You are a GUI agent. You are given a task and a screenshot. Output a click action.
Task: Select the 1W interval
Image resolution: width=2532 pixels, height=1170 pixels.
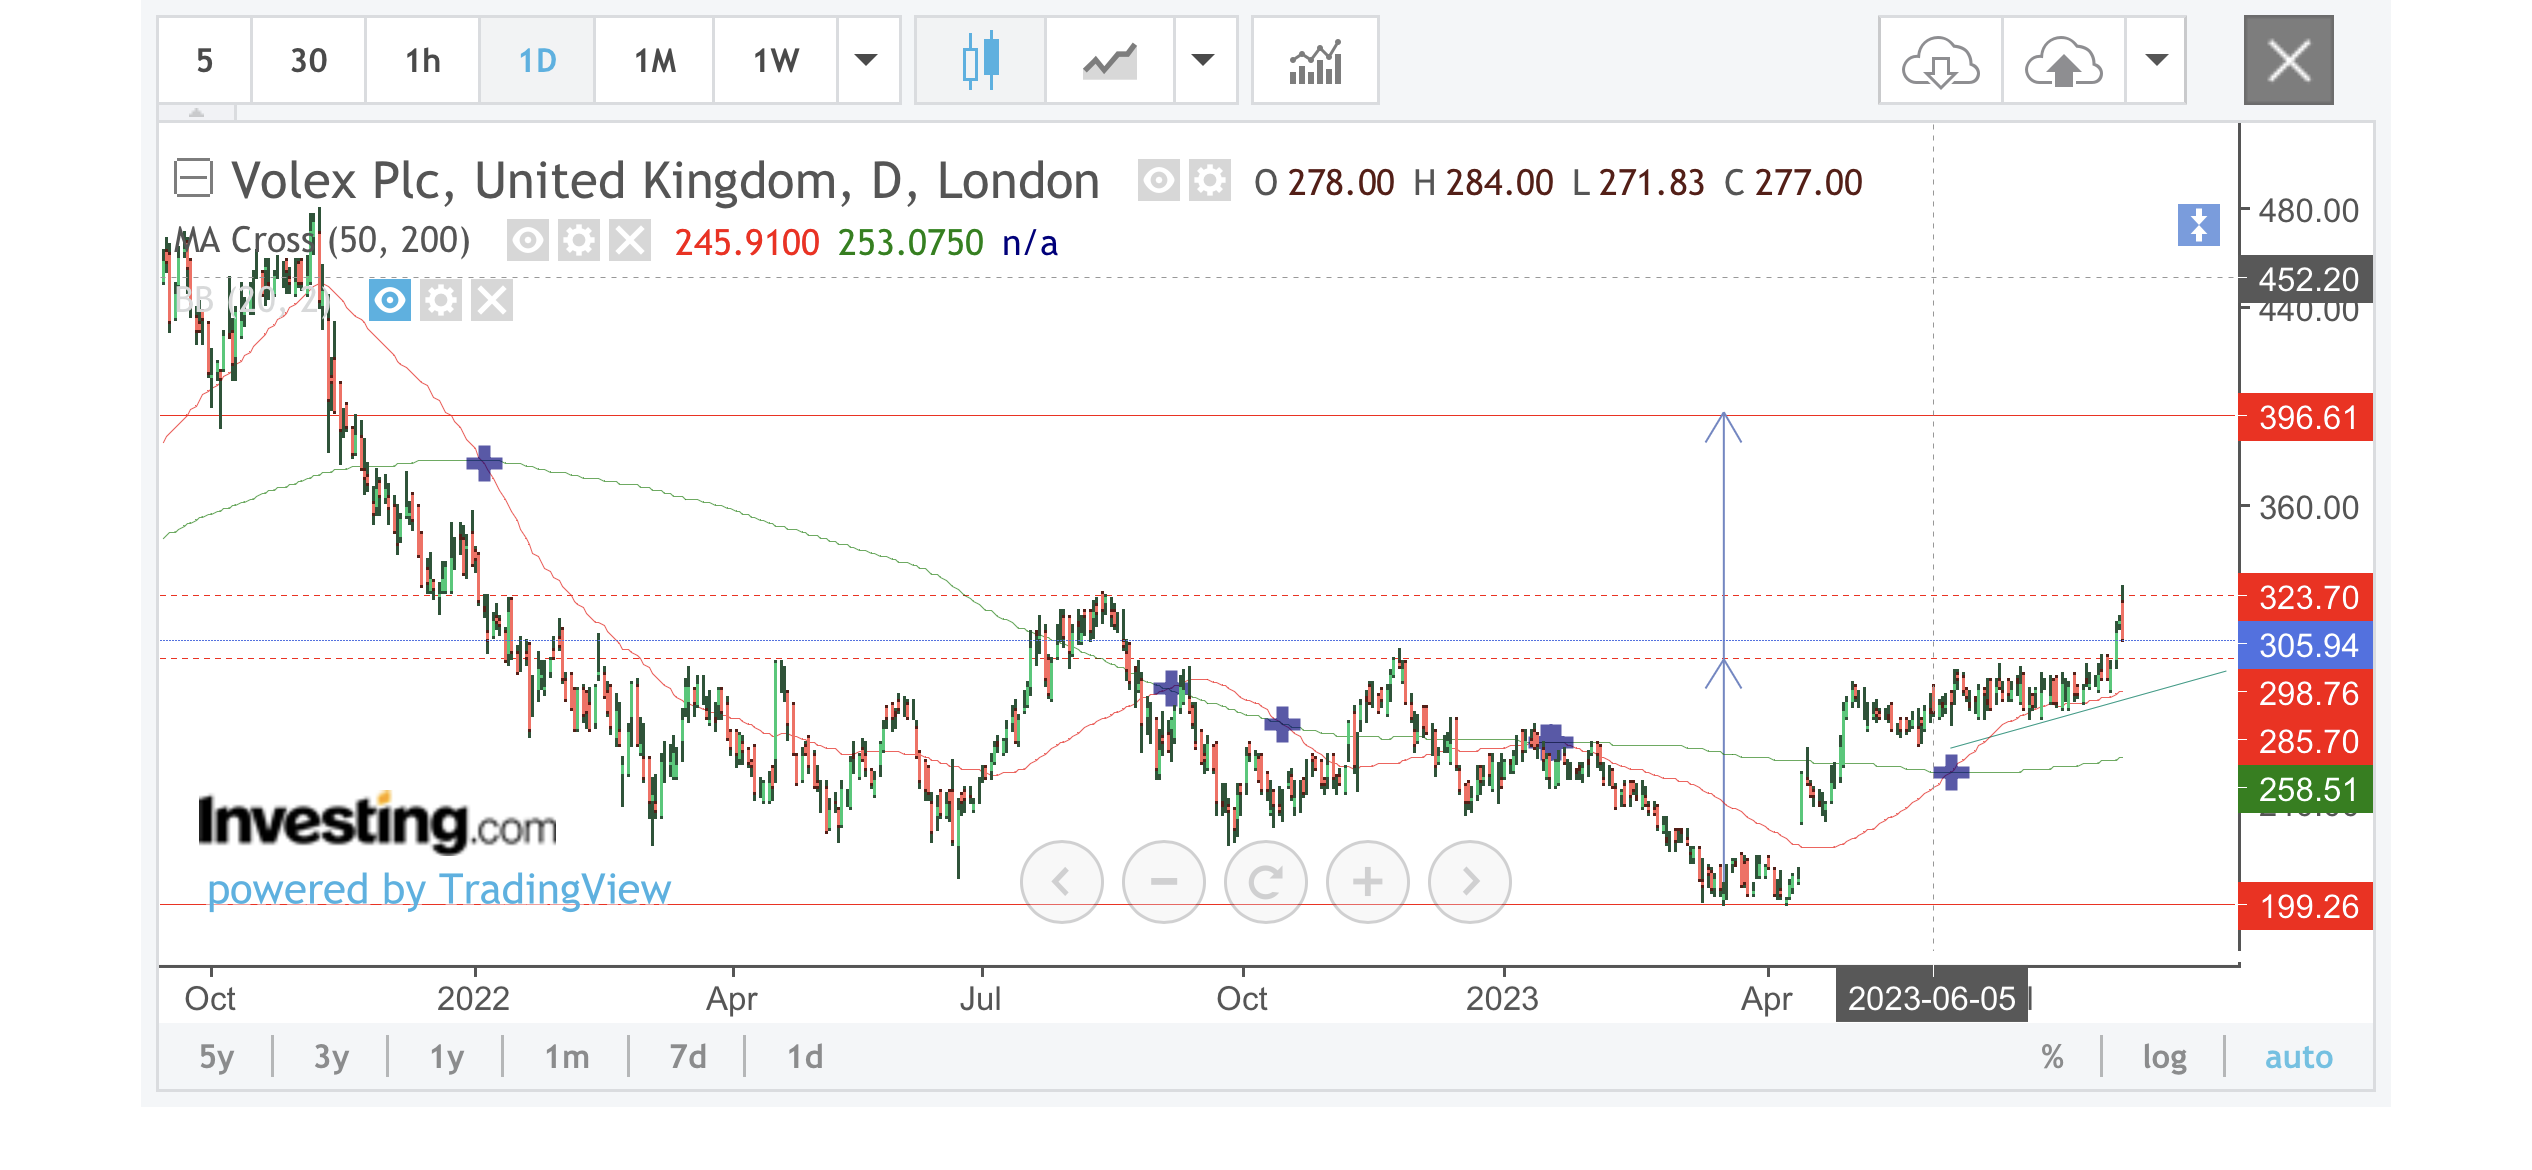[776, 60]
